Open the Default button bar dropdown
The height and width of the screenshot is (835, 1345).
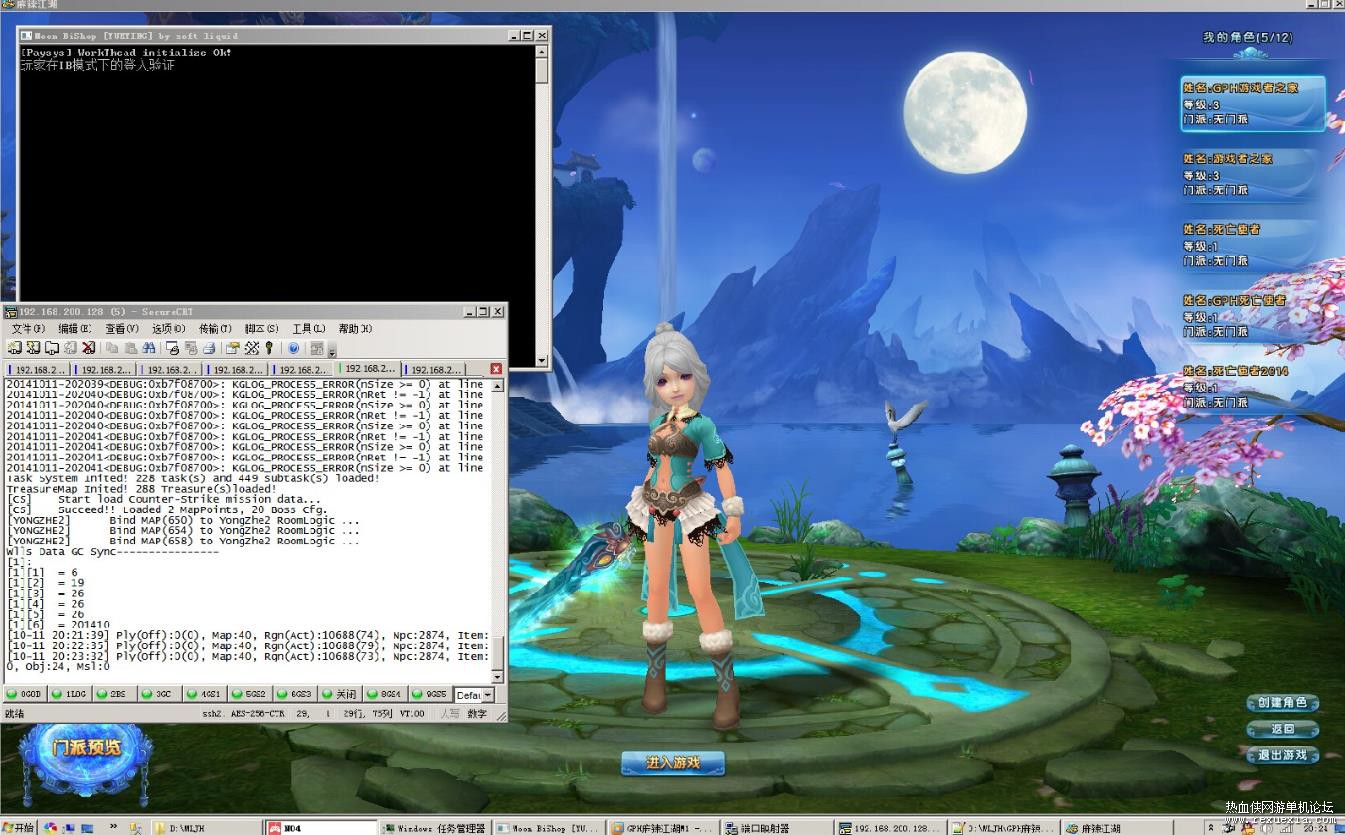click(488, 695)
